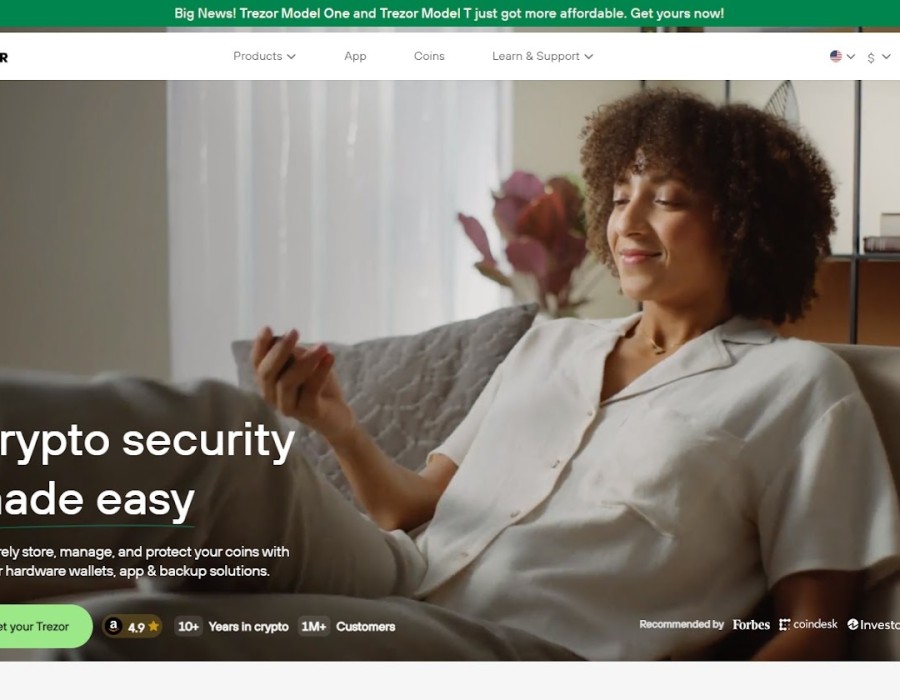Open the Big News announcement banner

(x=449, y=13)
